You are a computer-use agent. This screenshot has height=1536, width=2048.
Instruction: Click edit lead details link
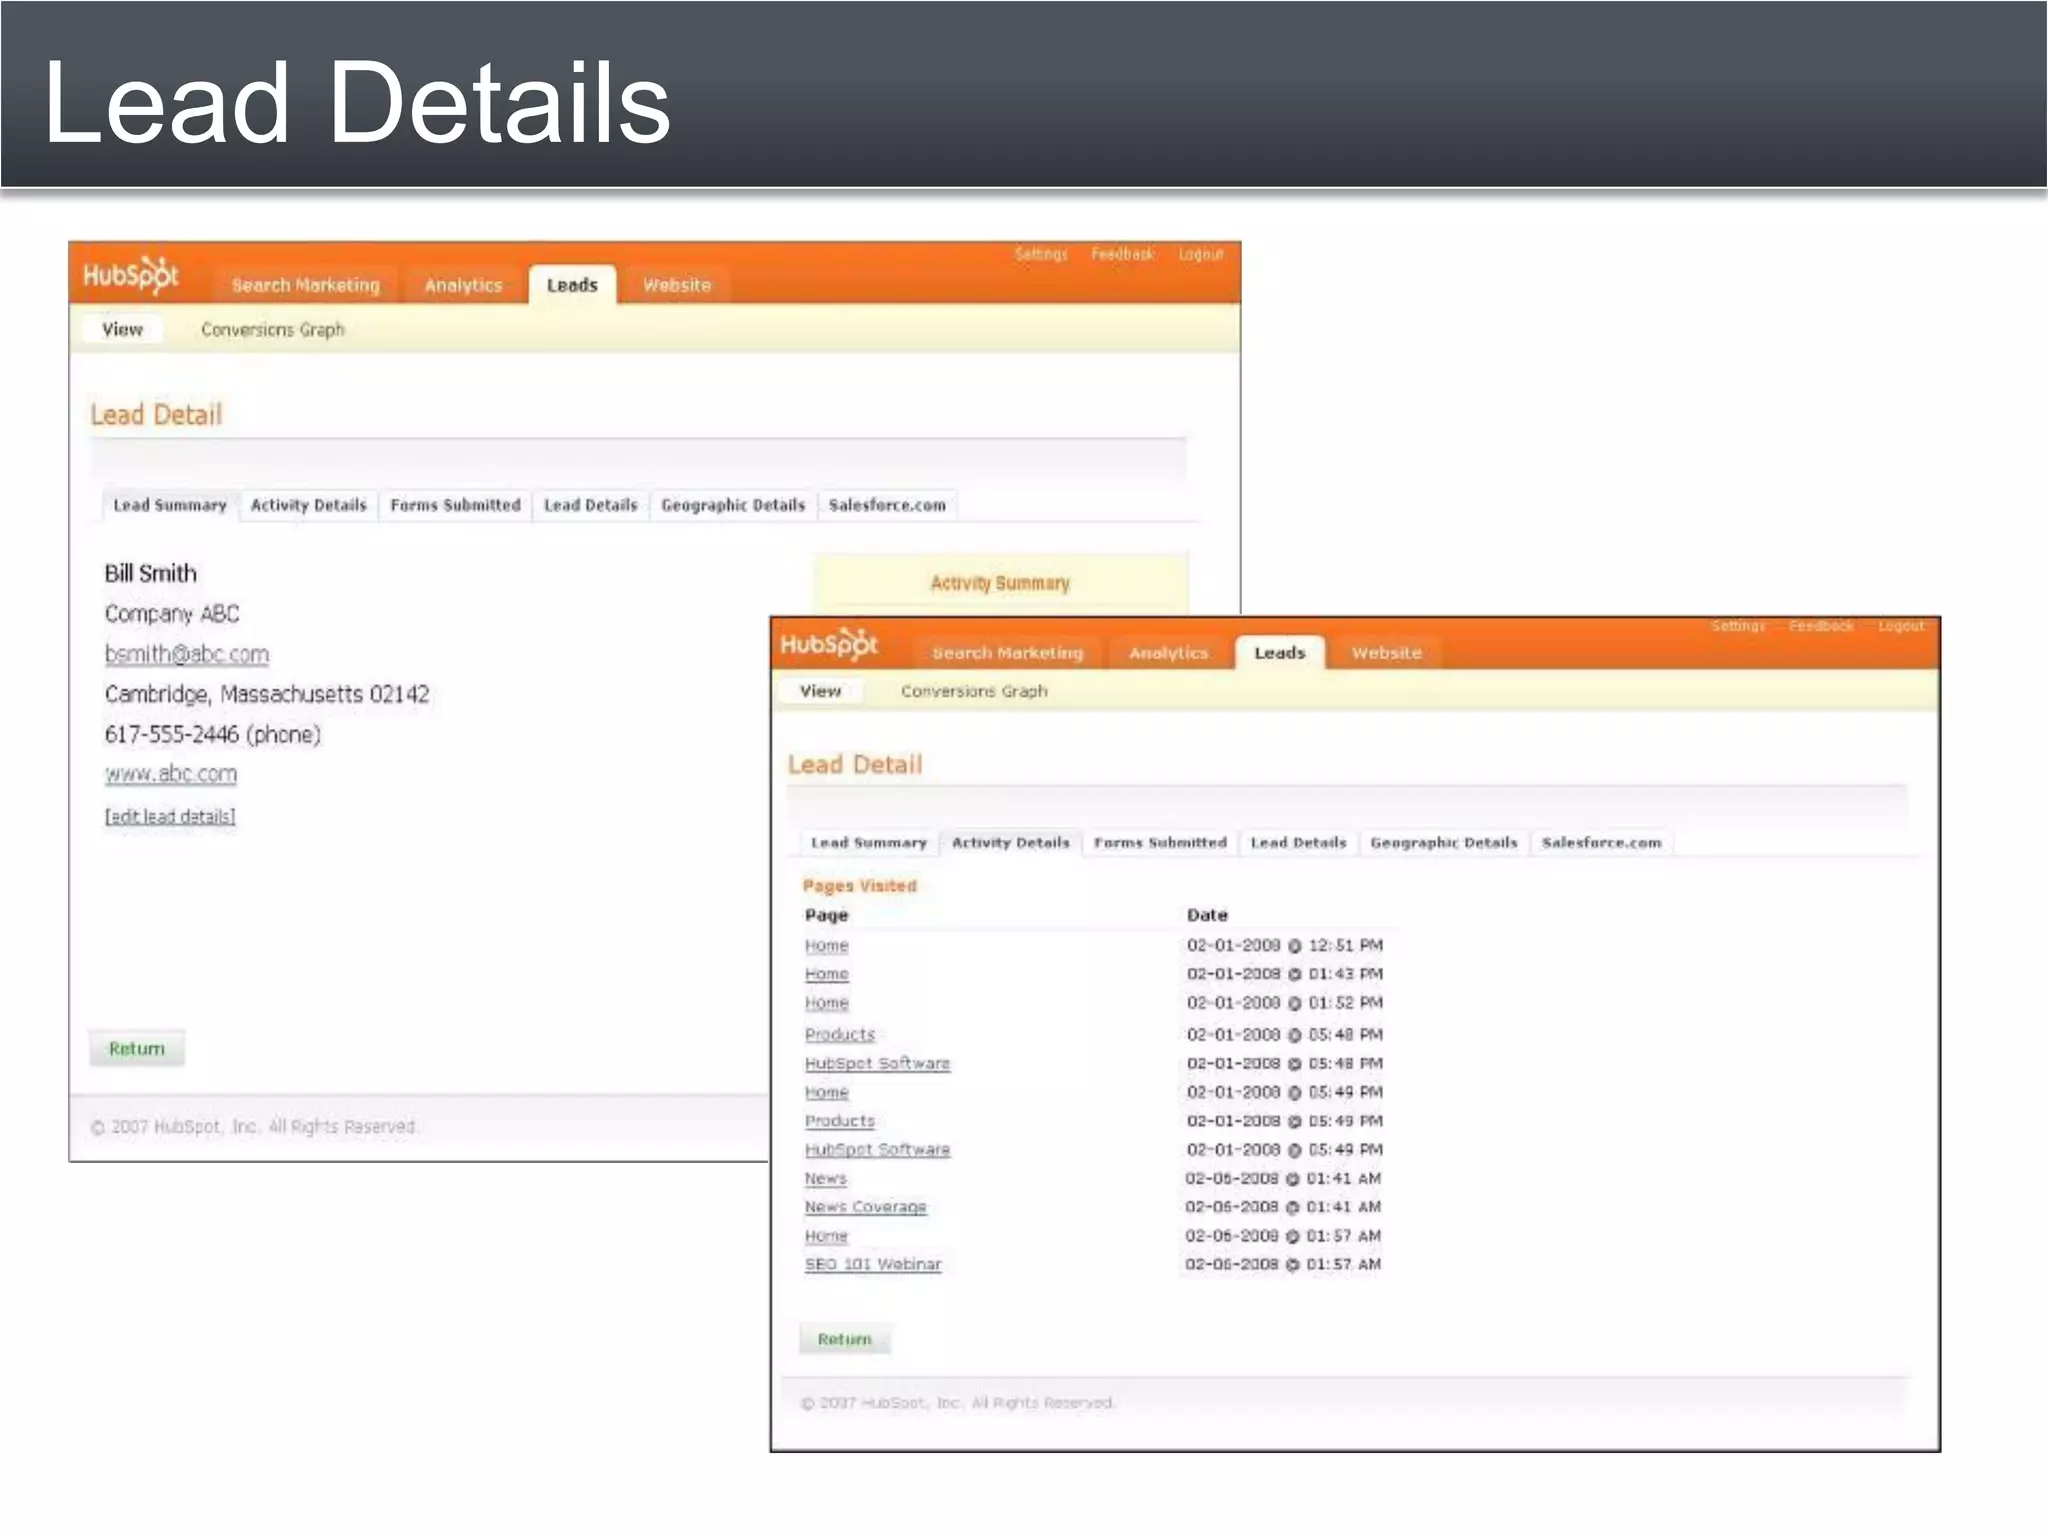pos(170,816)
